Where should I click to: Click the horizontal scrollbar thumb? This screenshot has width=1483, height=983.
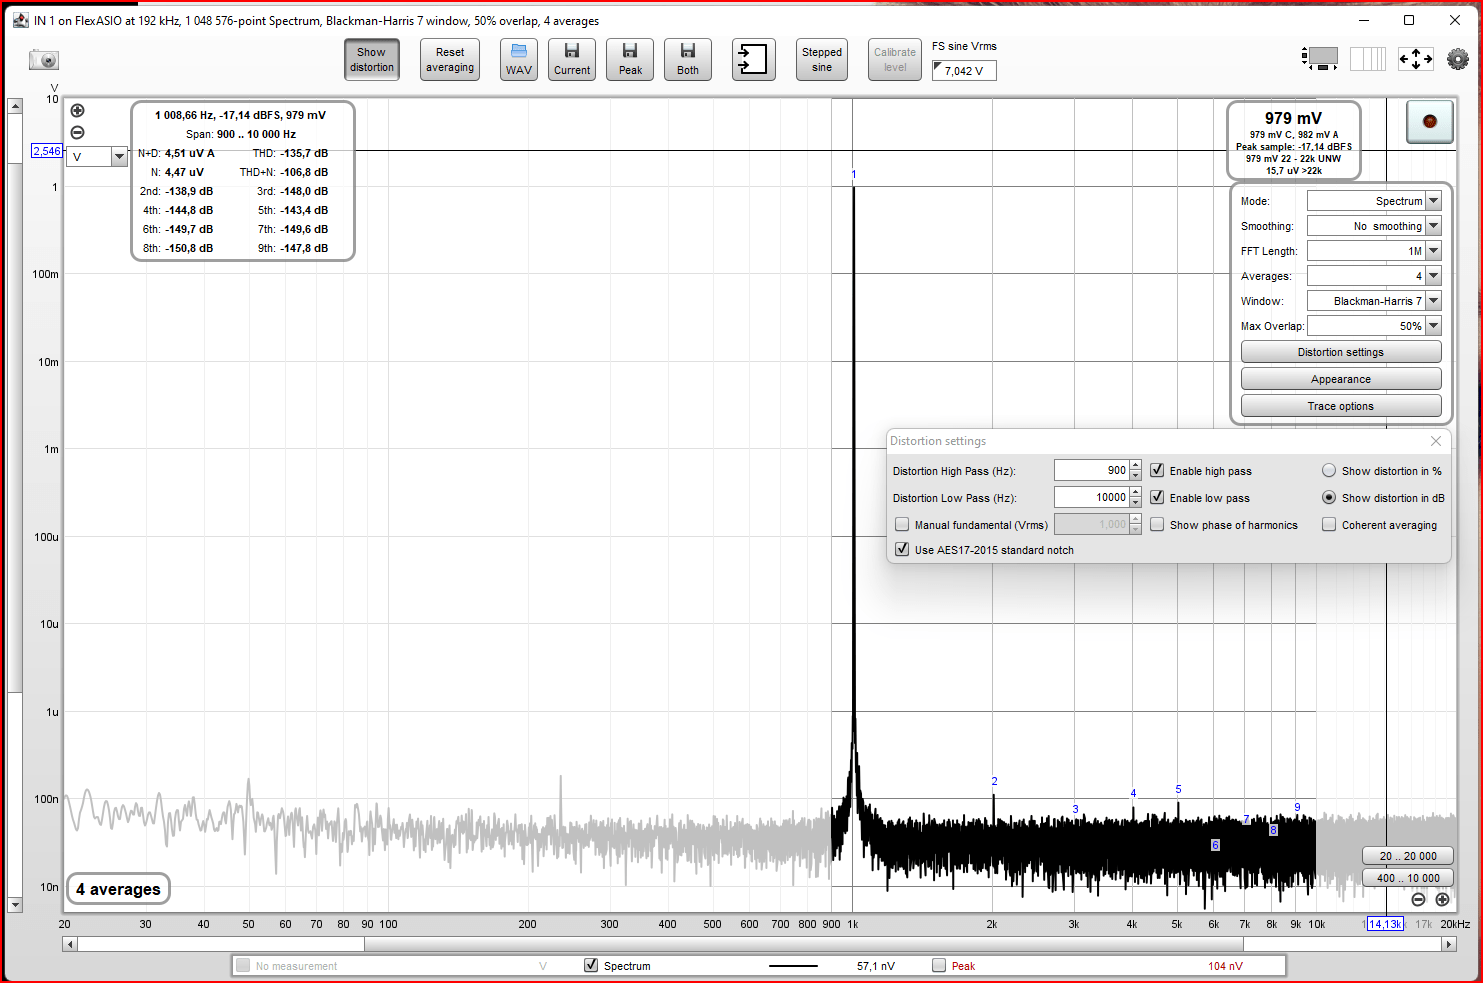[804, 944]
